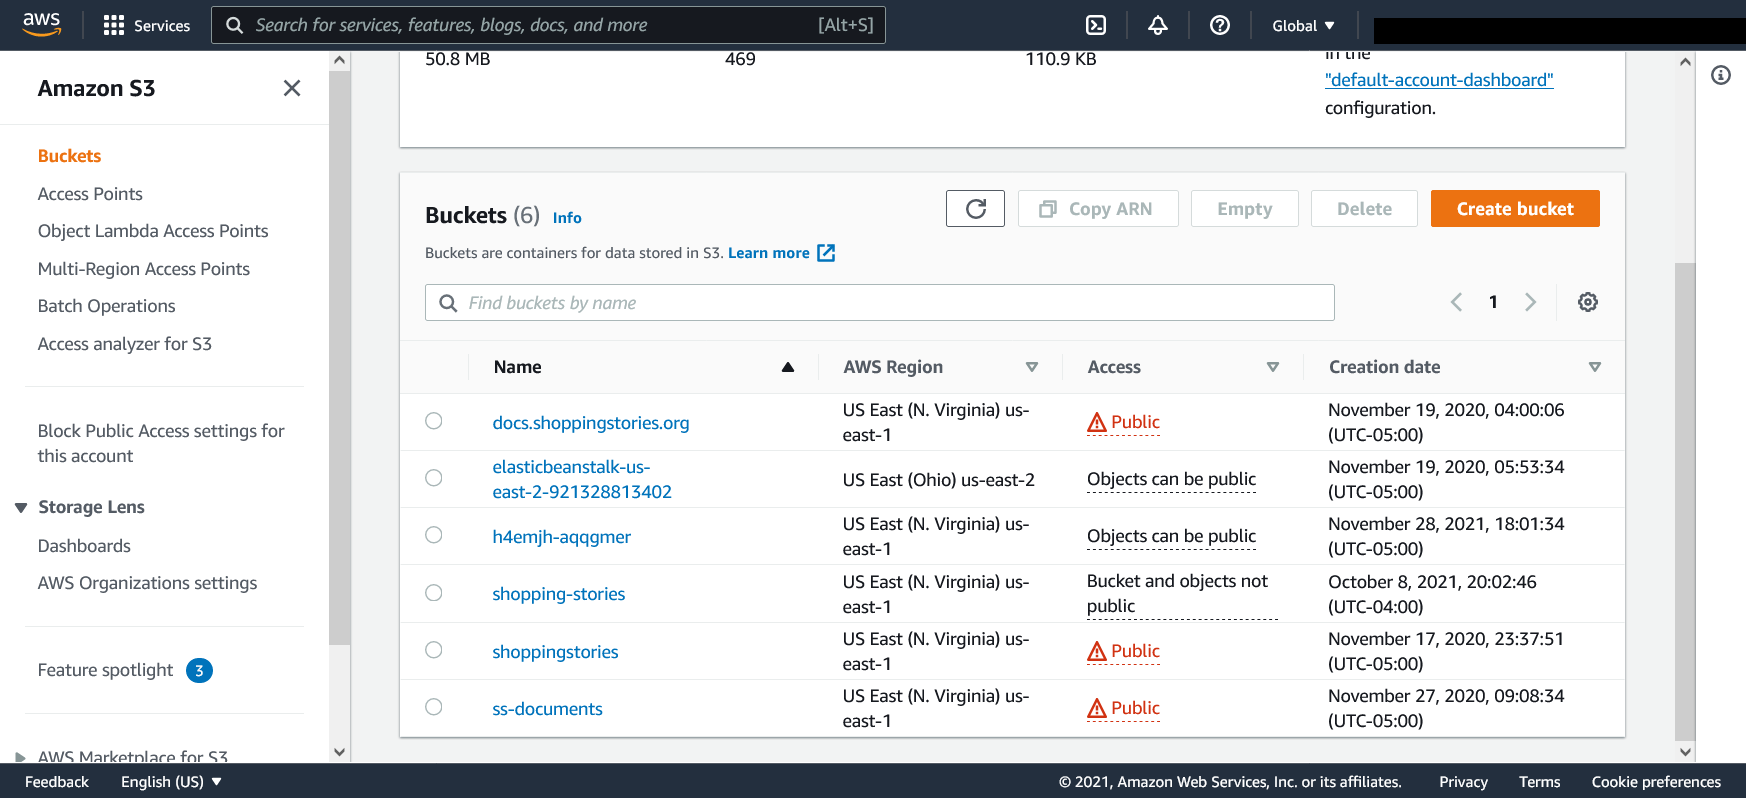This screenshot has width=1746, height=798.
Task: Refresh the buckets list
Action: (x=975, y=208)
